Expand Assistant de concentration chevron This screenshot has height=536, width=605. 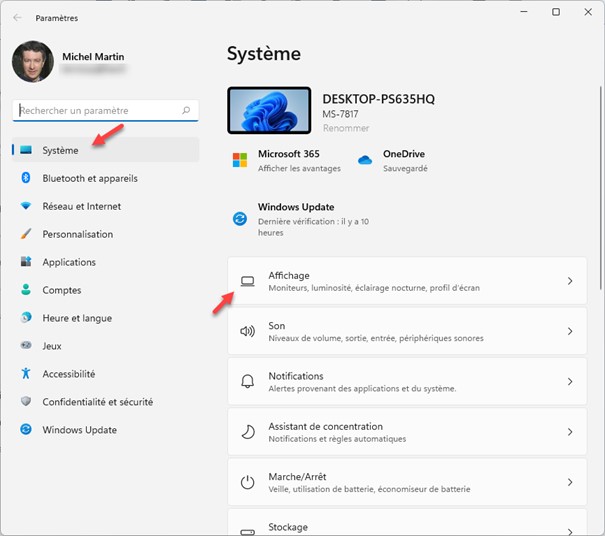pyautogui.click(x=570, y=432)
